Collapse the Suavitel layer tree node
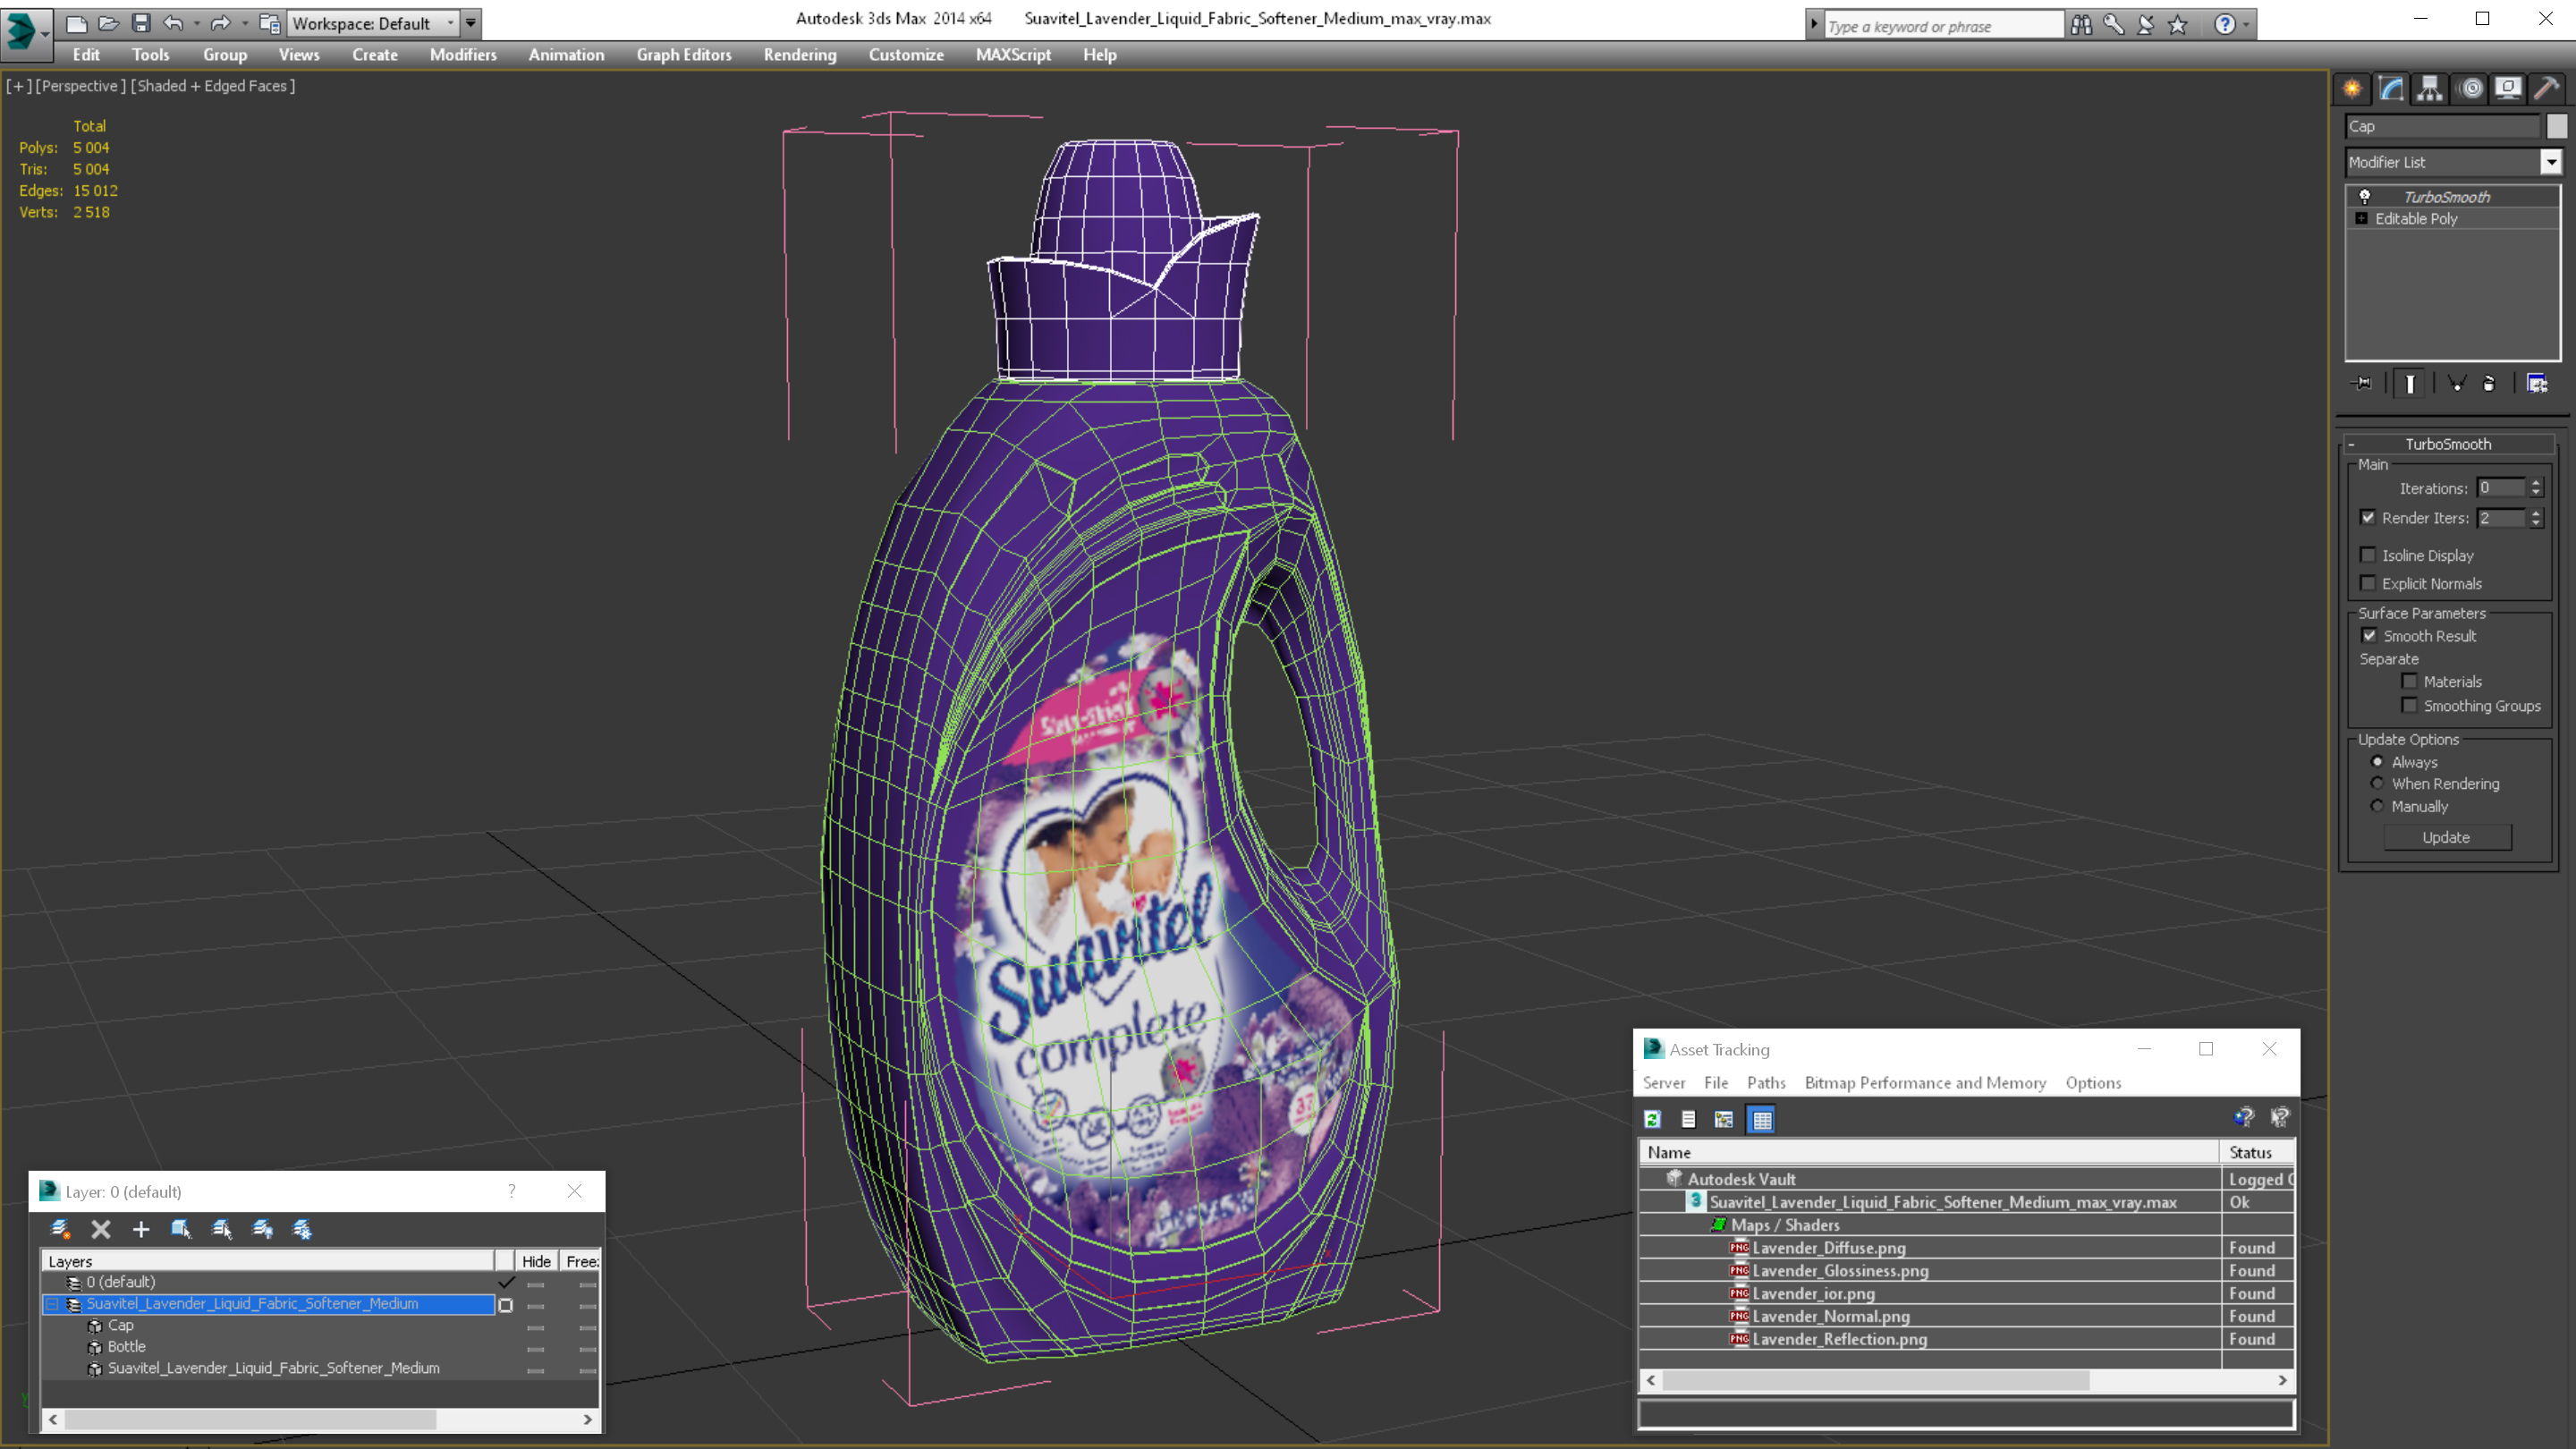The image size is (2576, 1449). click(x=52, y=1304)
